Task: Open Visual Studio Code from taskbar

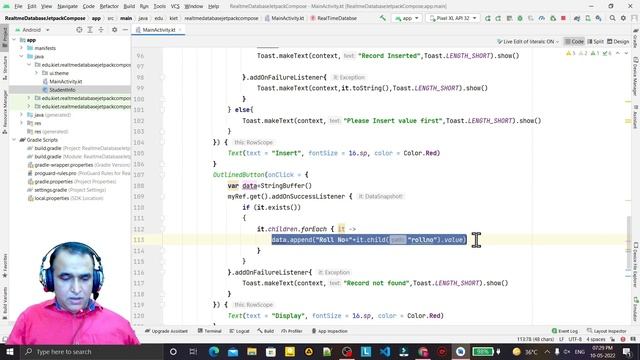Action: pyautogui.click(x=384, y=351)
